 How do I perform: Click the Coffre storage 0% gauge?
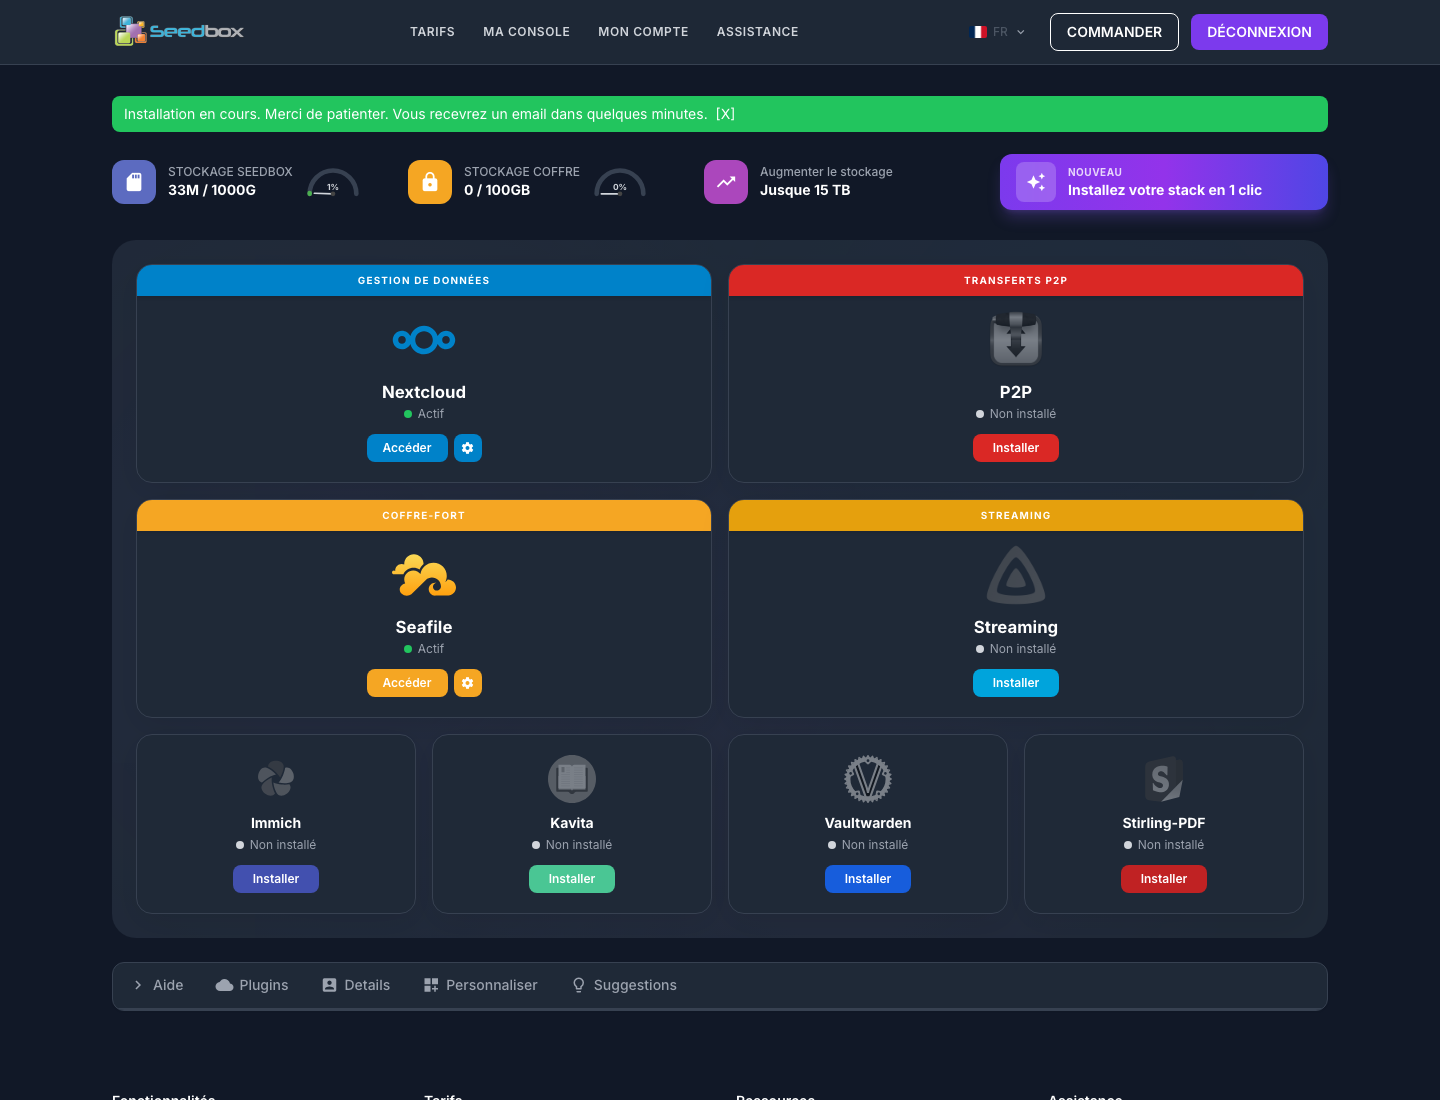(x=620, y=182)
